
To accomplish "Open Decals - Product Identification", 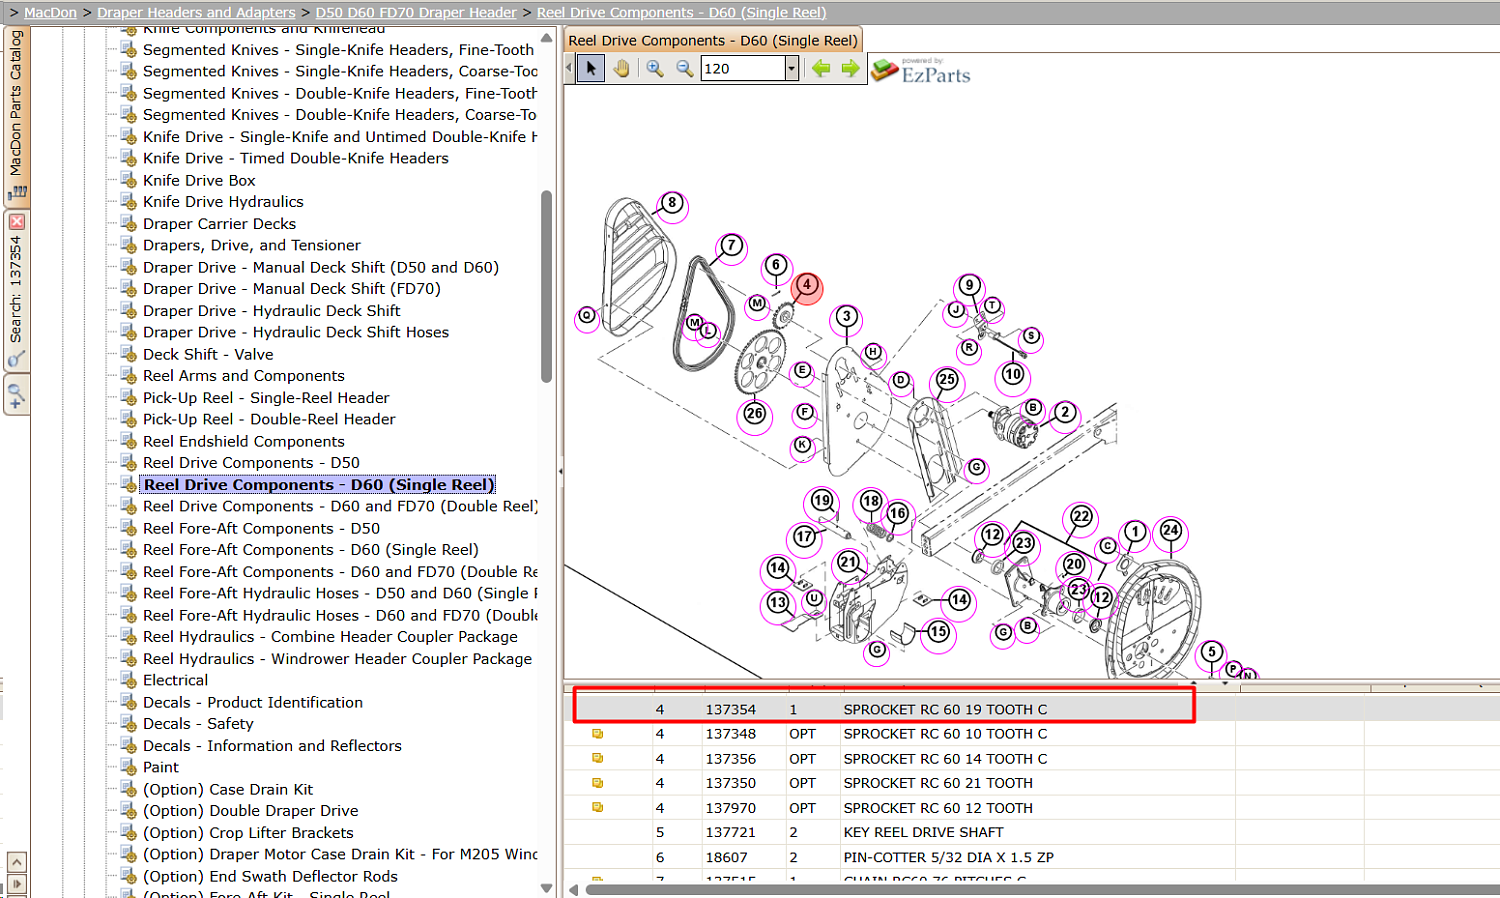I will pyautogui.click(x=253, y=702).
